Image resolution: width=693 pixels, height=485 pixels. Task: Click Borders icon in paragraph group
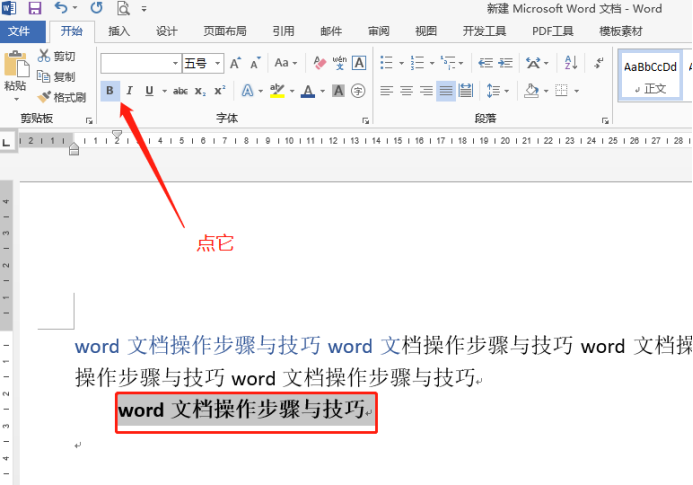coord(562,91)
